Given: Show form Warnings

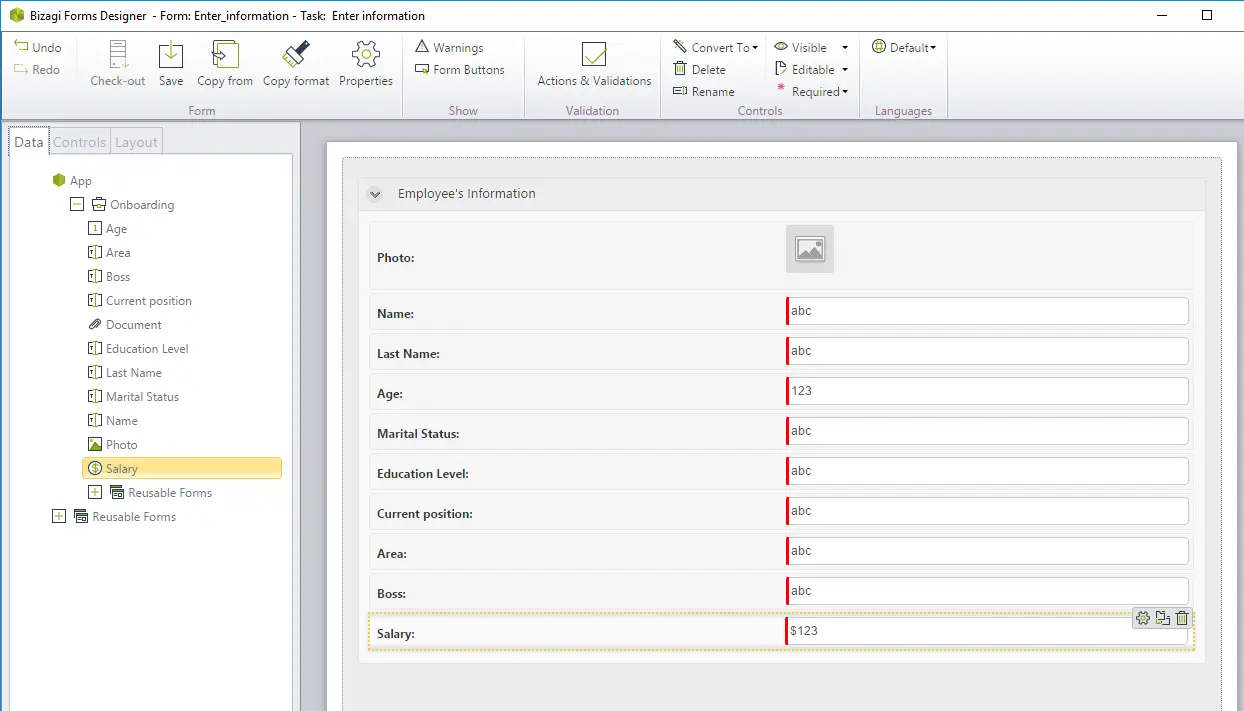Looking at the screenshot, I should (x=449, y=47).
